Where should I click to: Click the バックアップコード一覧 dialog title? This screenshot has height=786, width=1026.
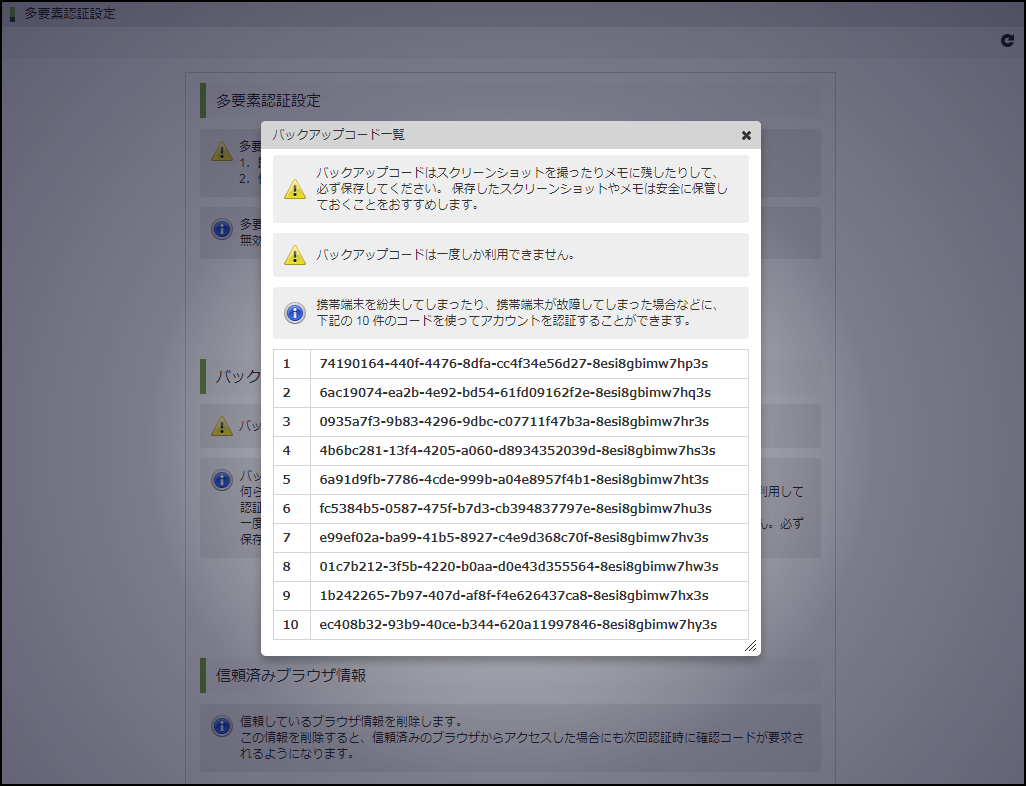pos(338,135)
